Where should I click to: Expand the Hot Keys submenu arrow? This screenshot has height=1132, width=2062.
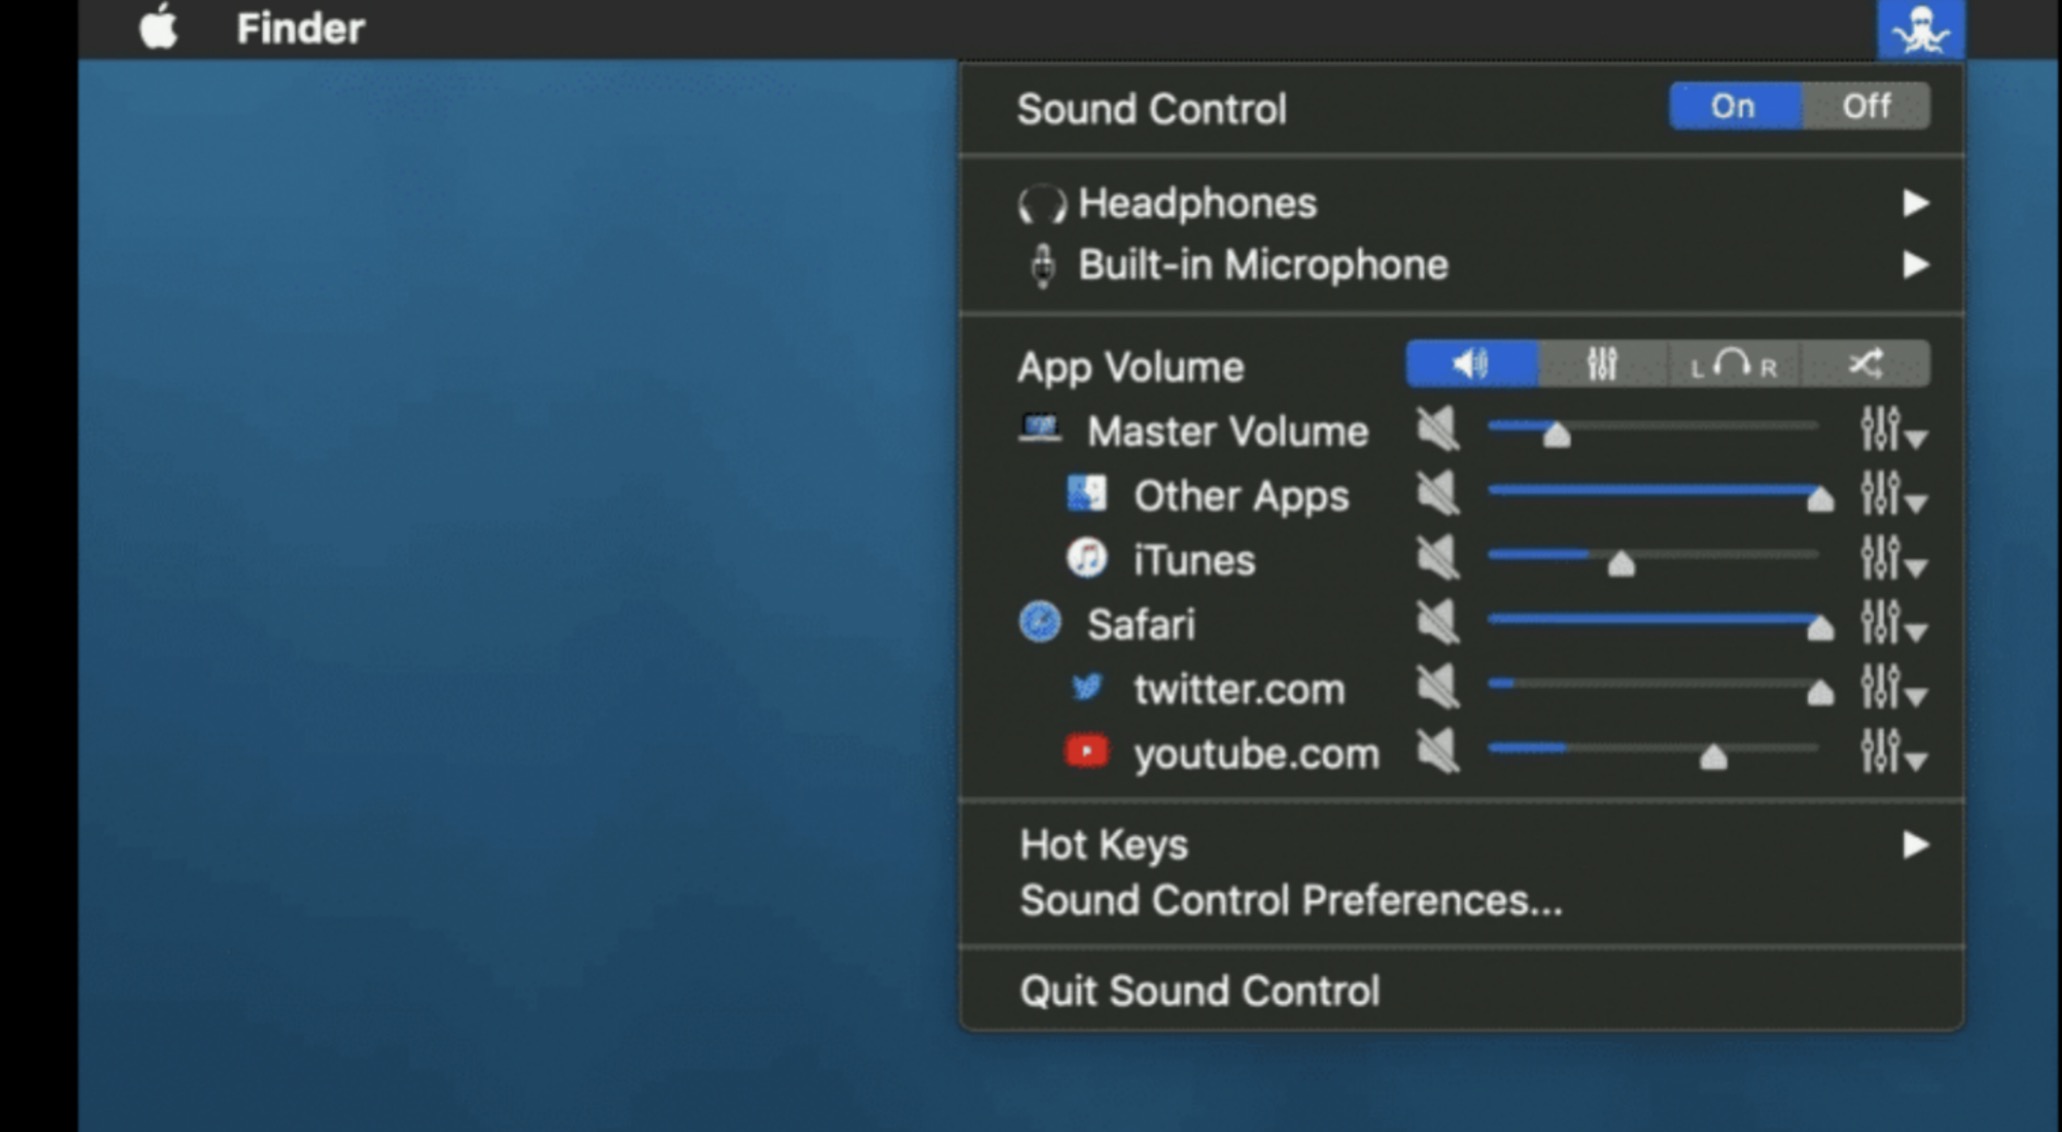pos(1915,846)
